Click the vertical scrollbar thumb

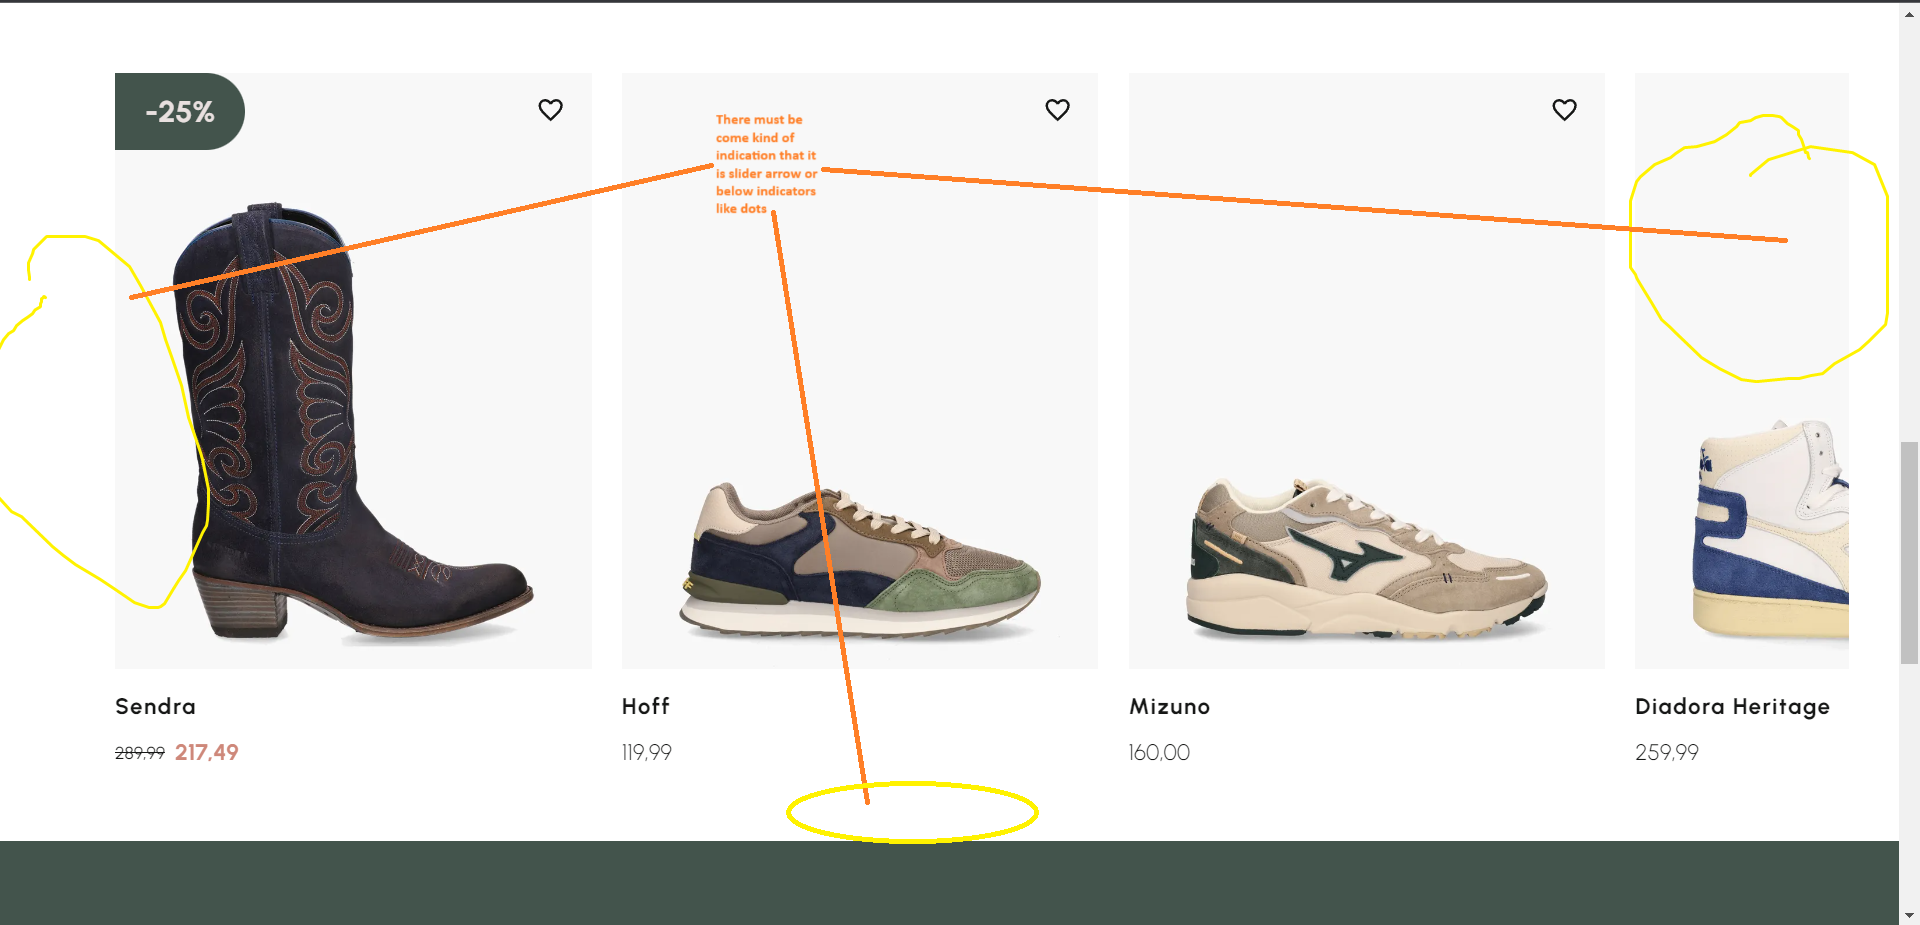click(1909, 552)
